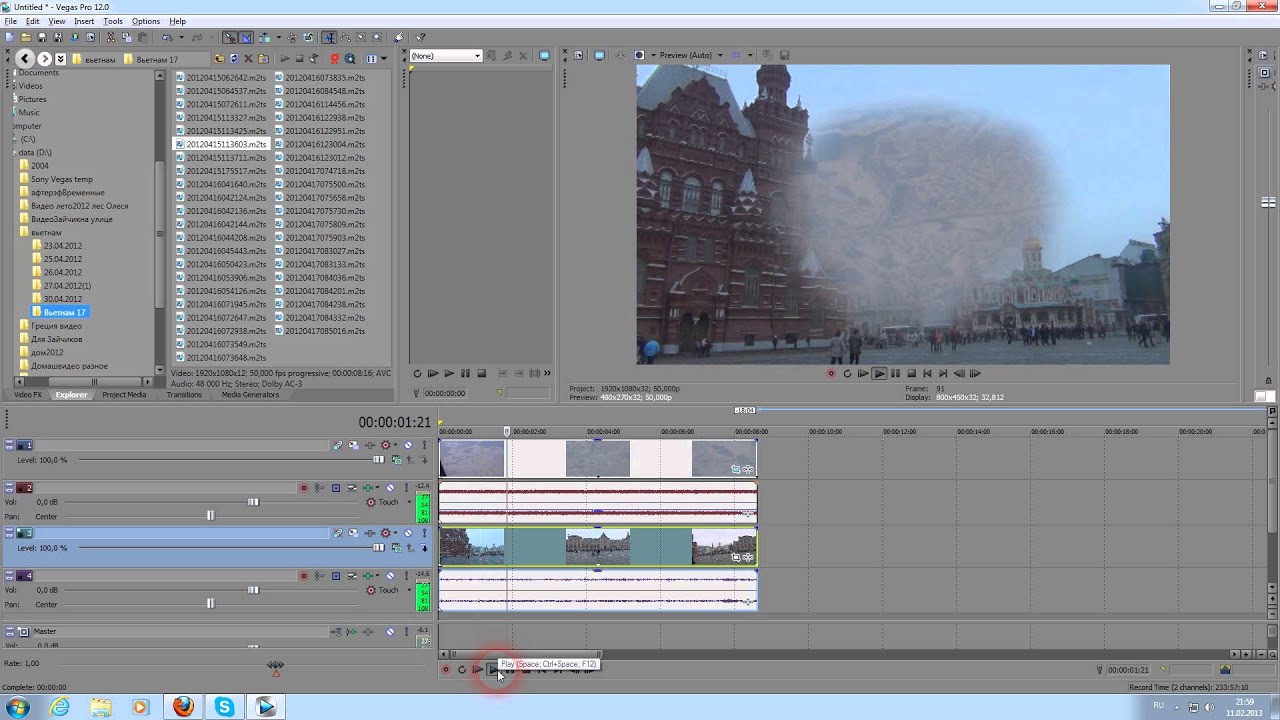The image size is (1280, 720).
Task: Open the File menu
Action: point(10,21)
